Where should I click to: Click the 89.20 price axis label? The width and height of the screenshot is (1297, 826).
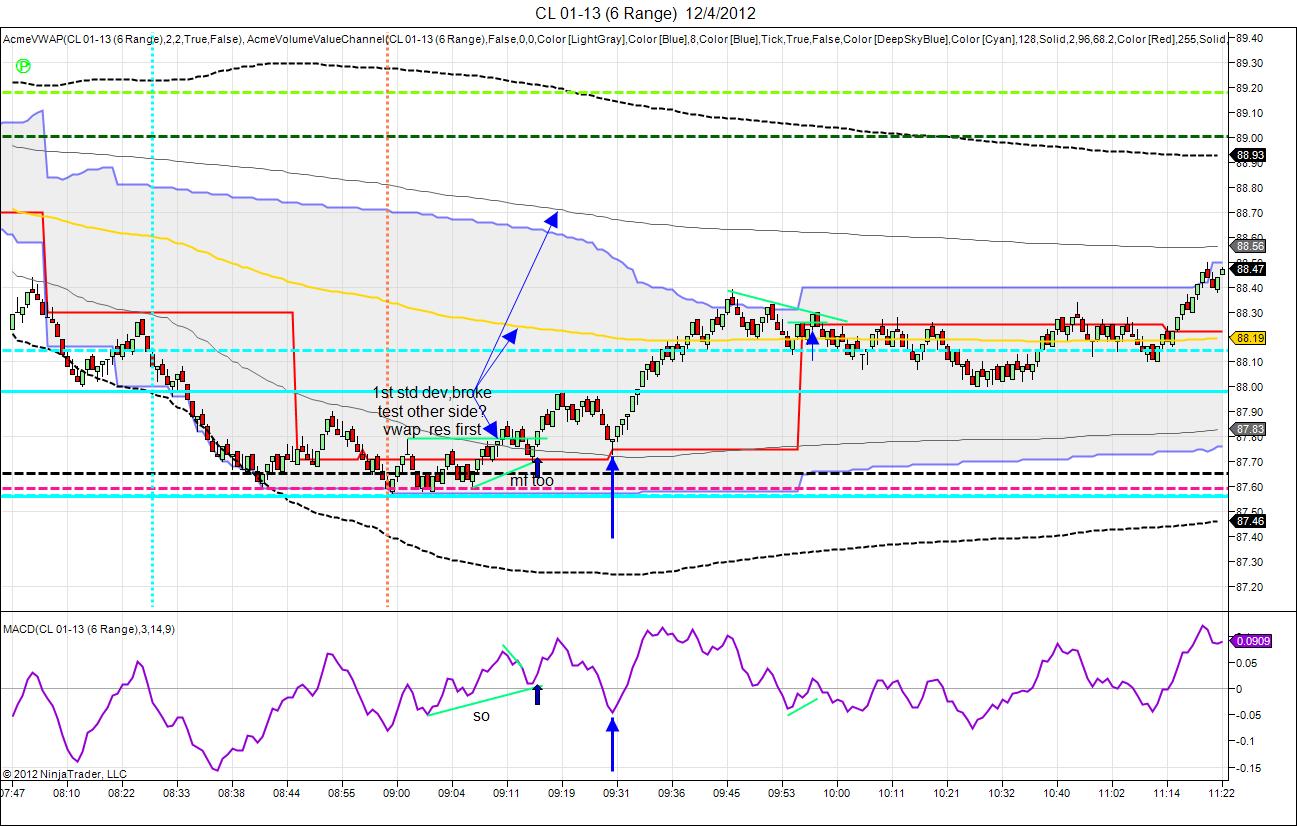coord(1250,88)
